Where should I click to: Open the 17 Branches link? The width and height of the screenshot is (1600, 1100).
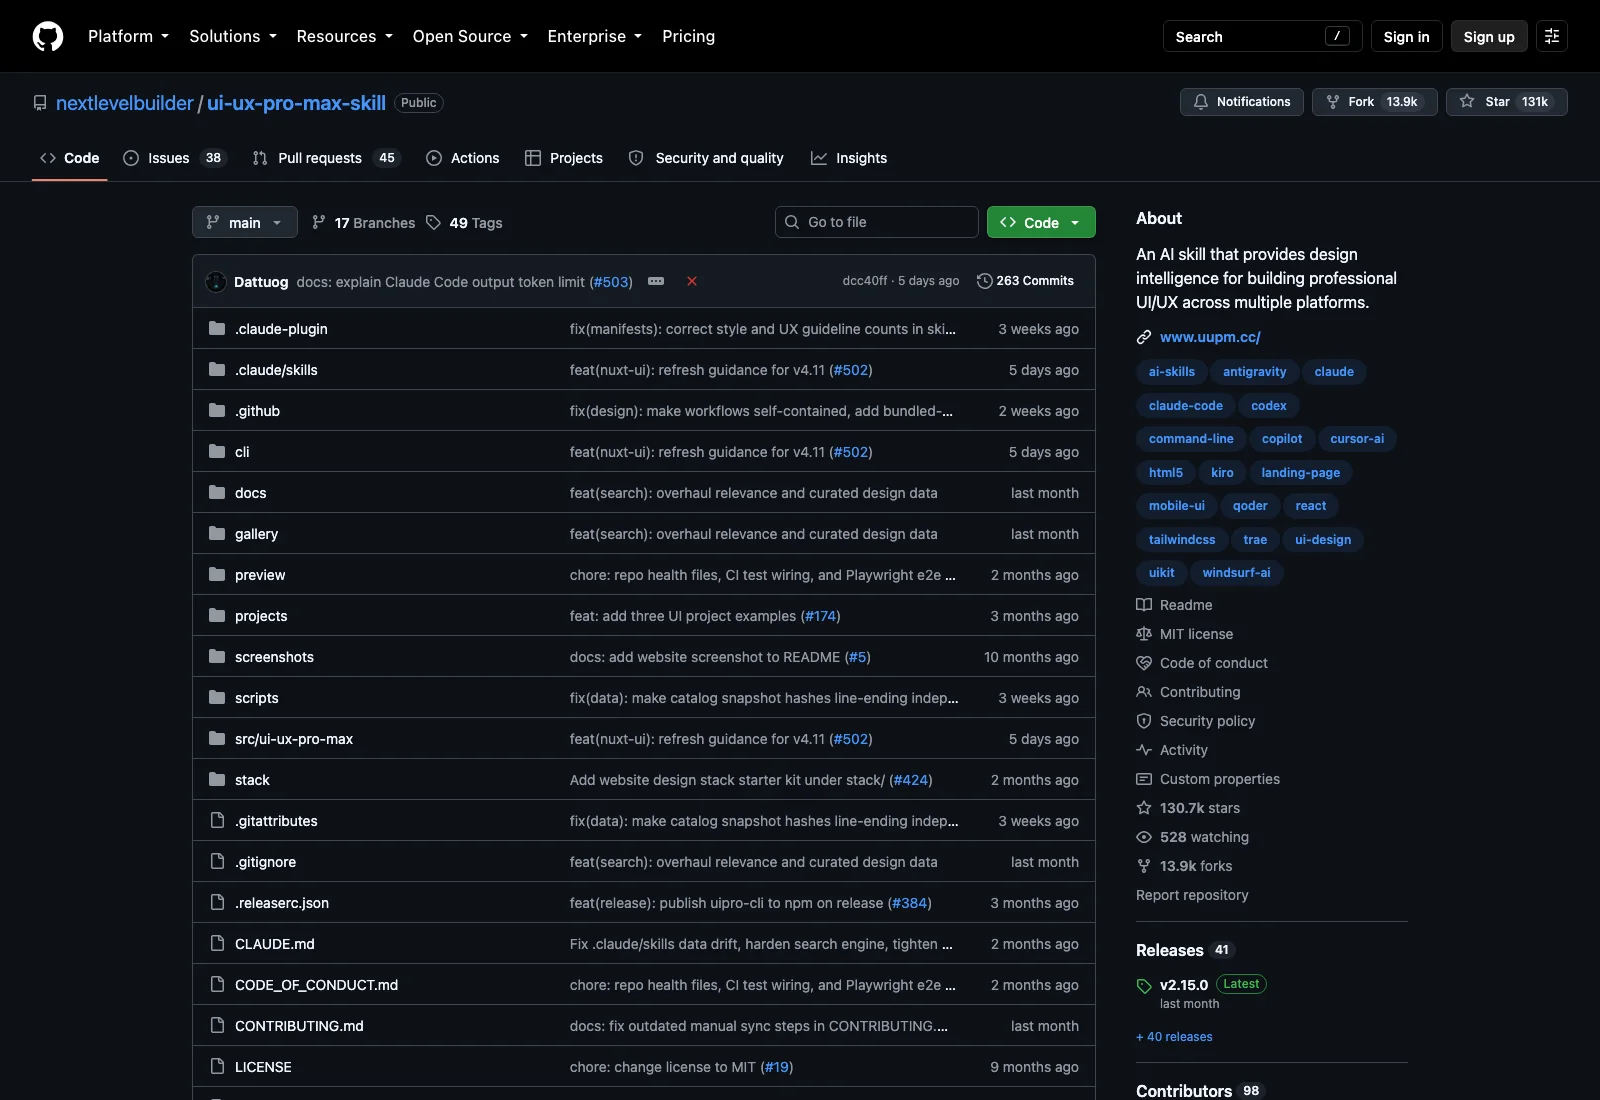[363, 223]
